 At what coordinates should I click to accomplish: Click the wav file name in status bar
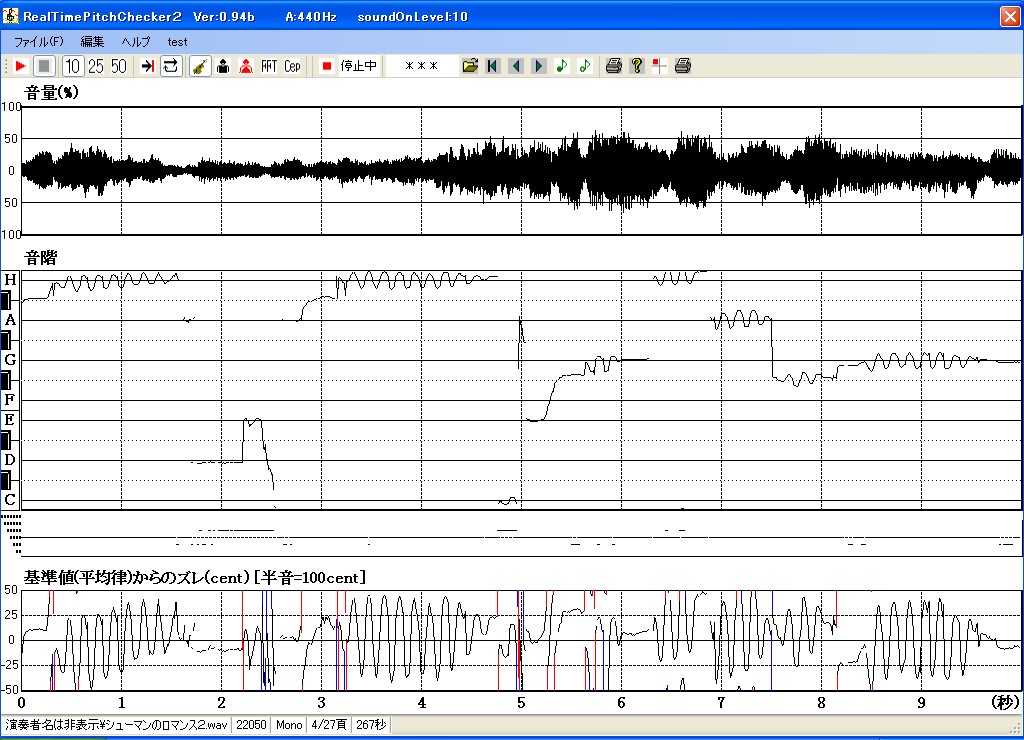117,725
